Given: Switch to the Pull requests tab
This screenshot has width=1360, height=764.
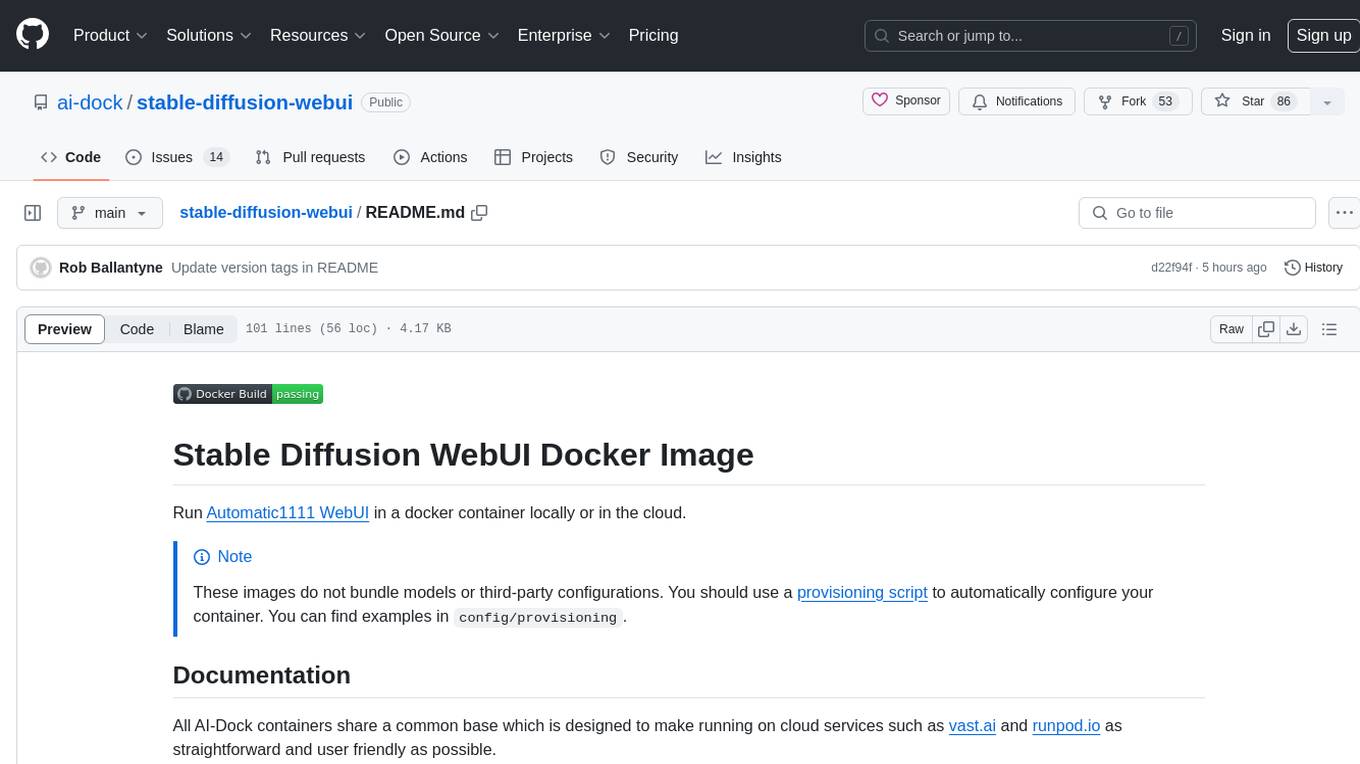Looking at the screenshot, I should tap(310, 157).
